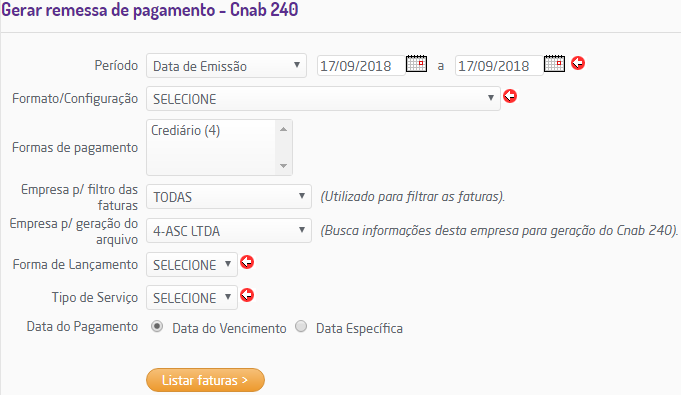This screenshot has width=681, height=395.
Task: Expand Forma de Lançamento dropdown
Action: click(x=192, y=265)
